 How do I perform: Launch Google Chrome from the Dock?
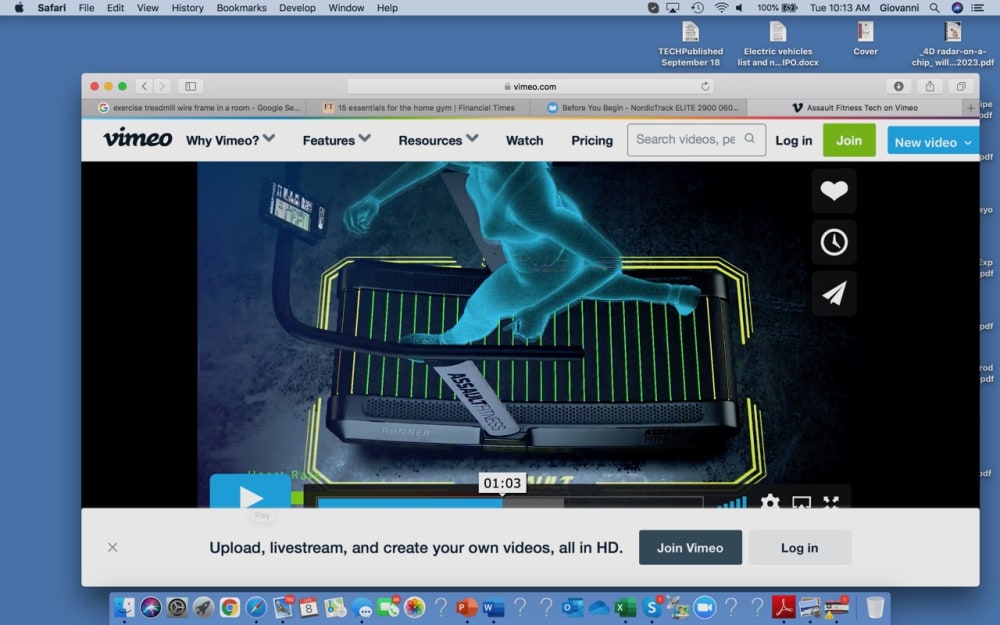[x=230, y=607]
